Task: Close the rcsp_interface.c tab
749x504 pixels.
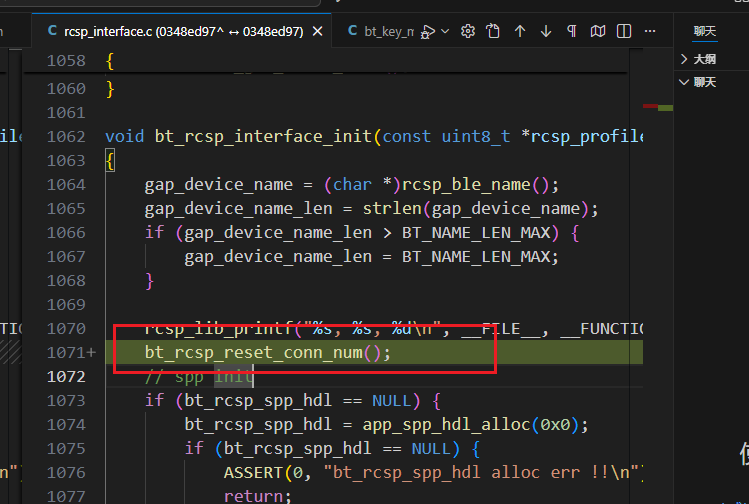Action: click(317, 32)
